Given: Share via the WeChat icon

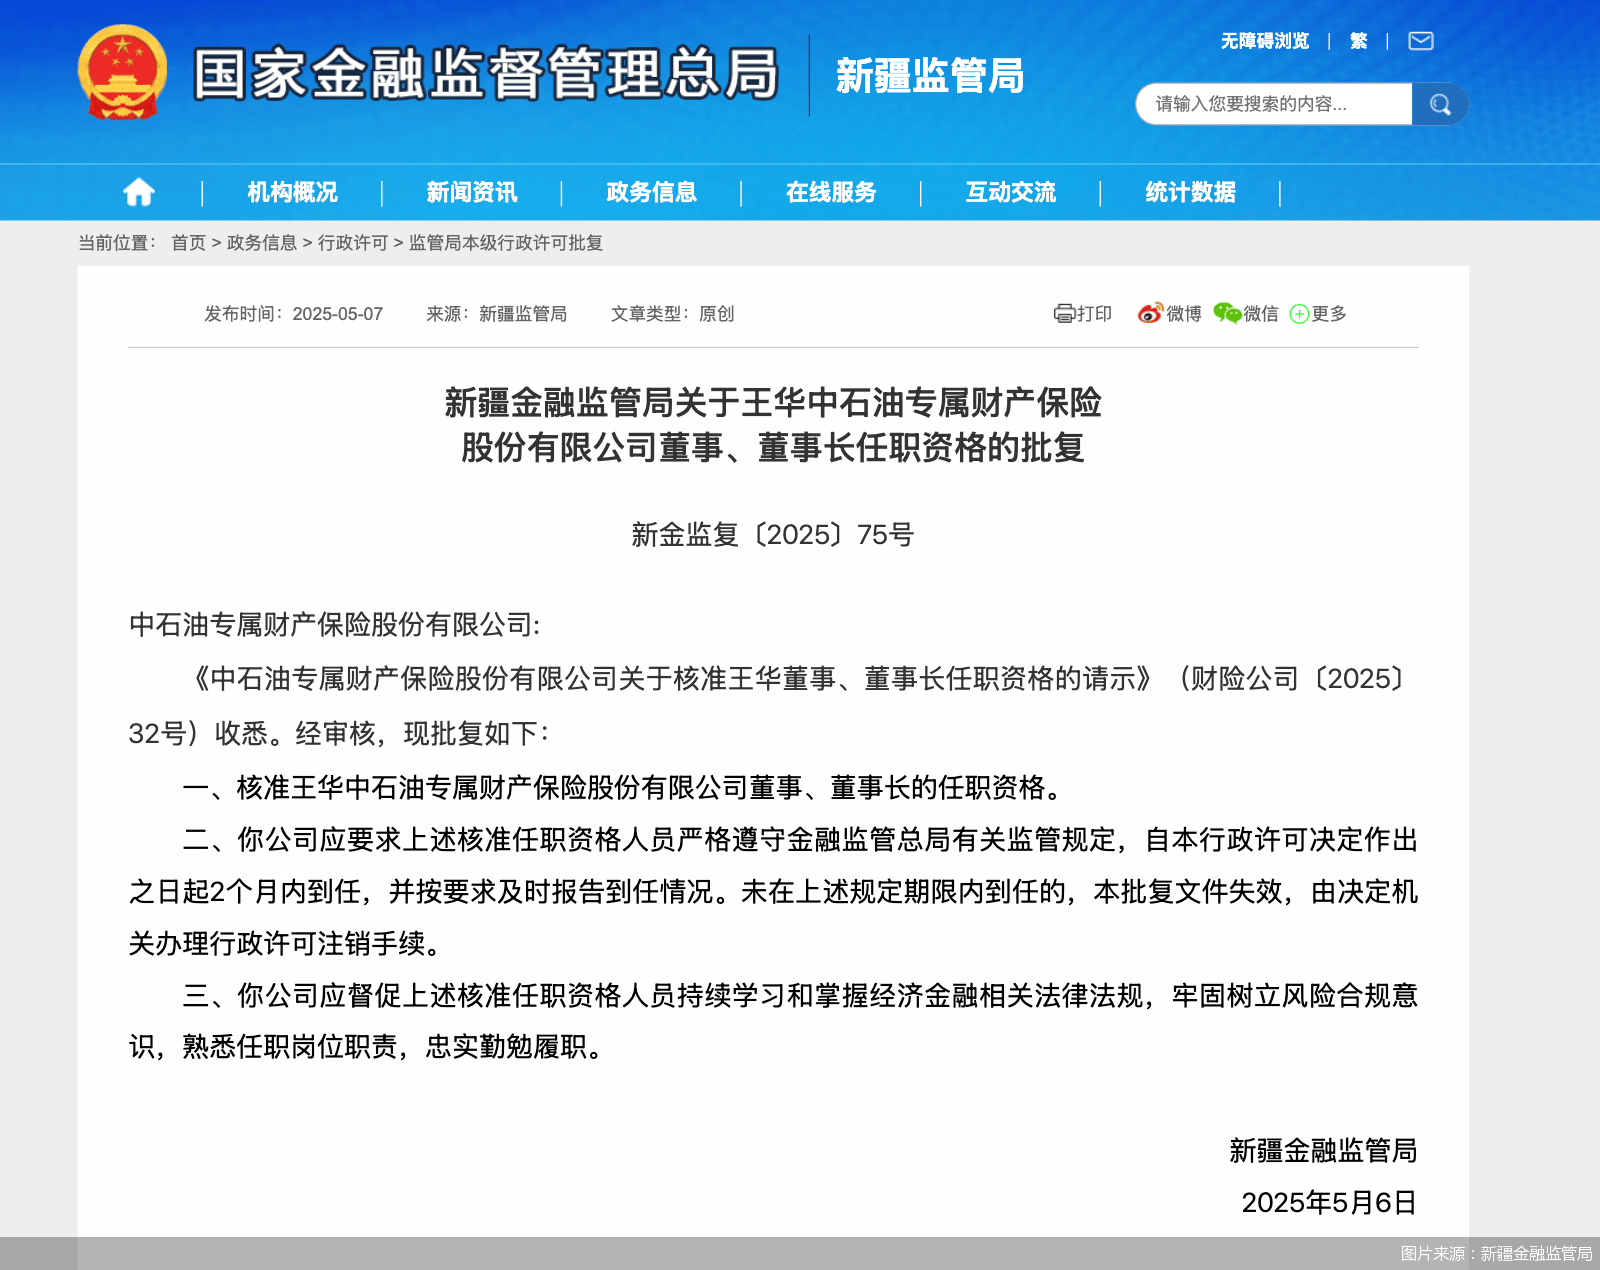Looking at the screenshot, I should coord(1227,313).
